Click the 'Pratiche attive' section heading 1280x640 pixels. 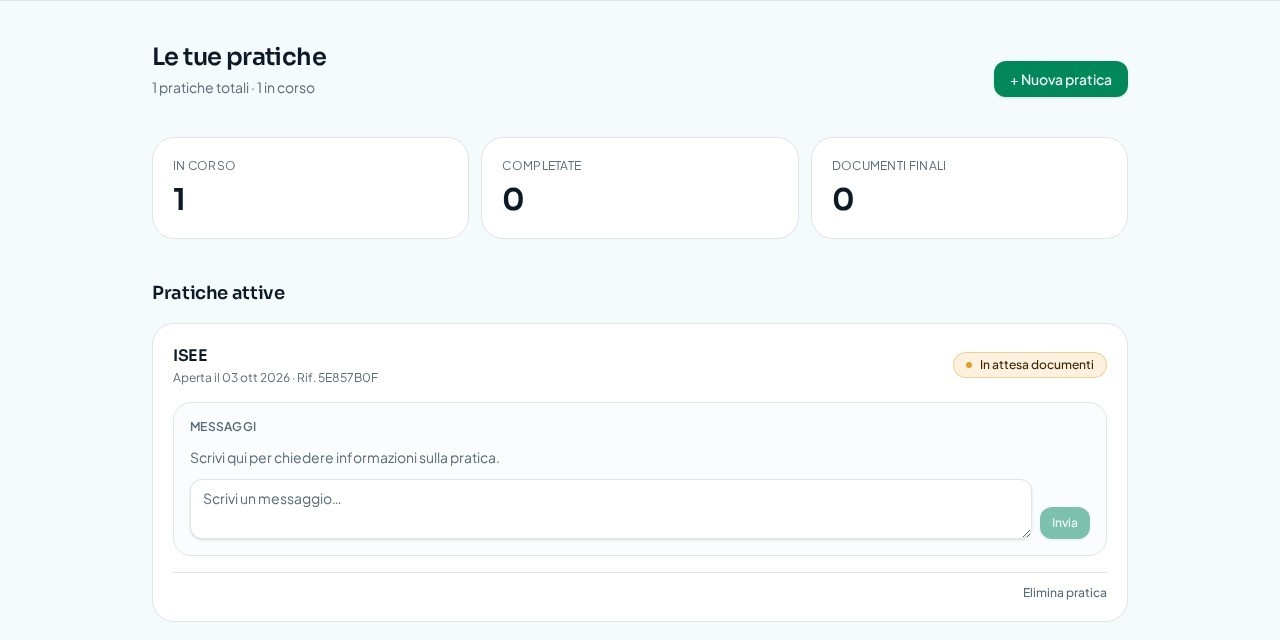(218, 293)
